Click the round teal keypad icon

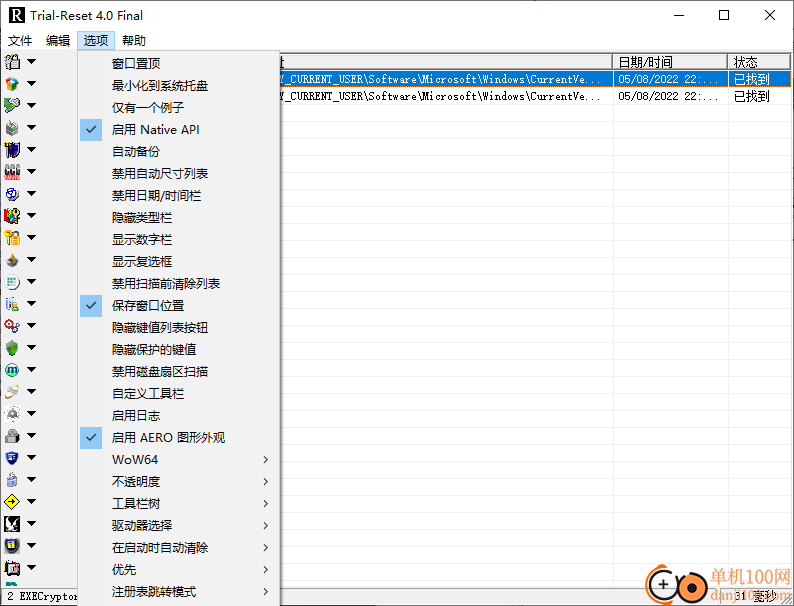12,281
